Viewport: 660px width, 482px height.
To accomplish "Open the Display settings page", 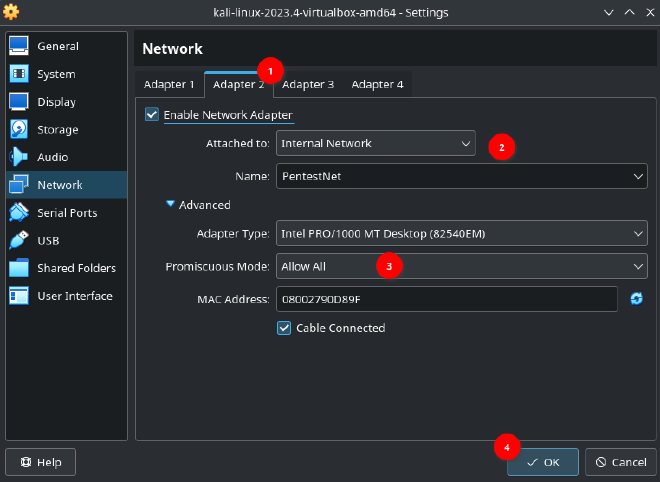I will click(67, 101).
